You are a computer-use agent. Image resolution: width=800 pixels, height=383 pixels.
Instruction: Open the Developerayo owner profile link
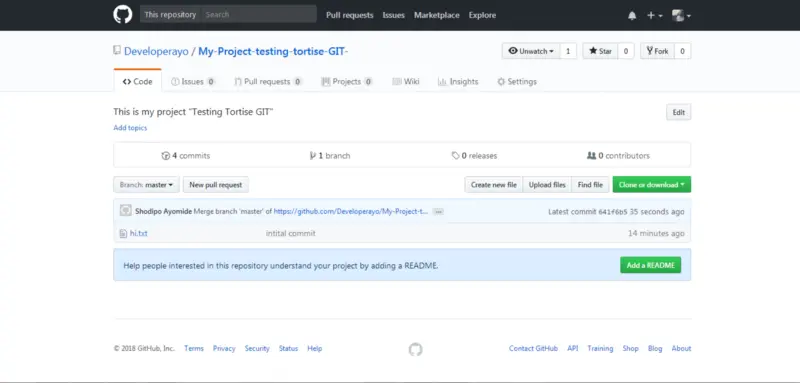click(x=156, y=52)
